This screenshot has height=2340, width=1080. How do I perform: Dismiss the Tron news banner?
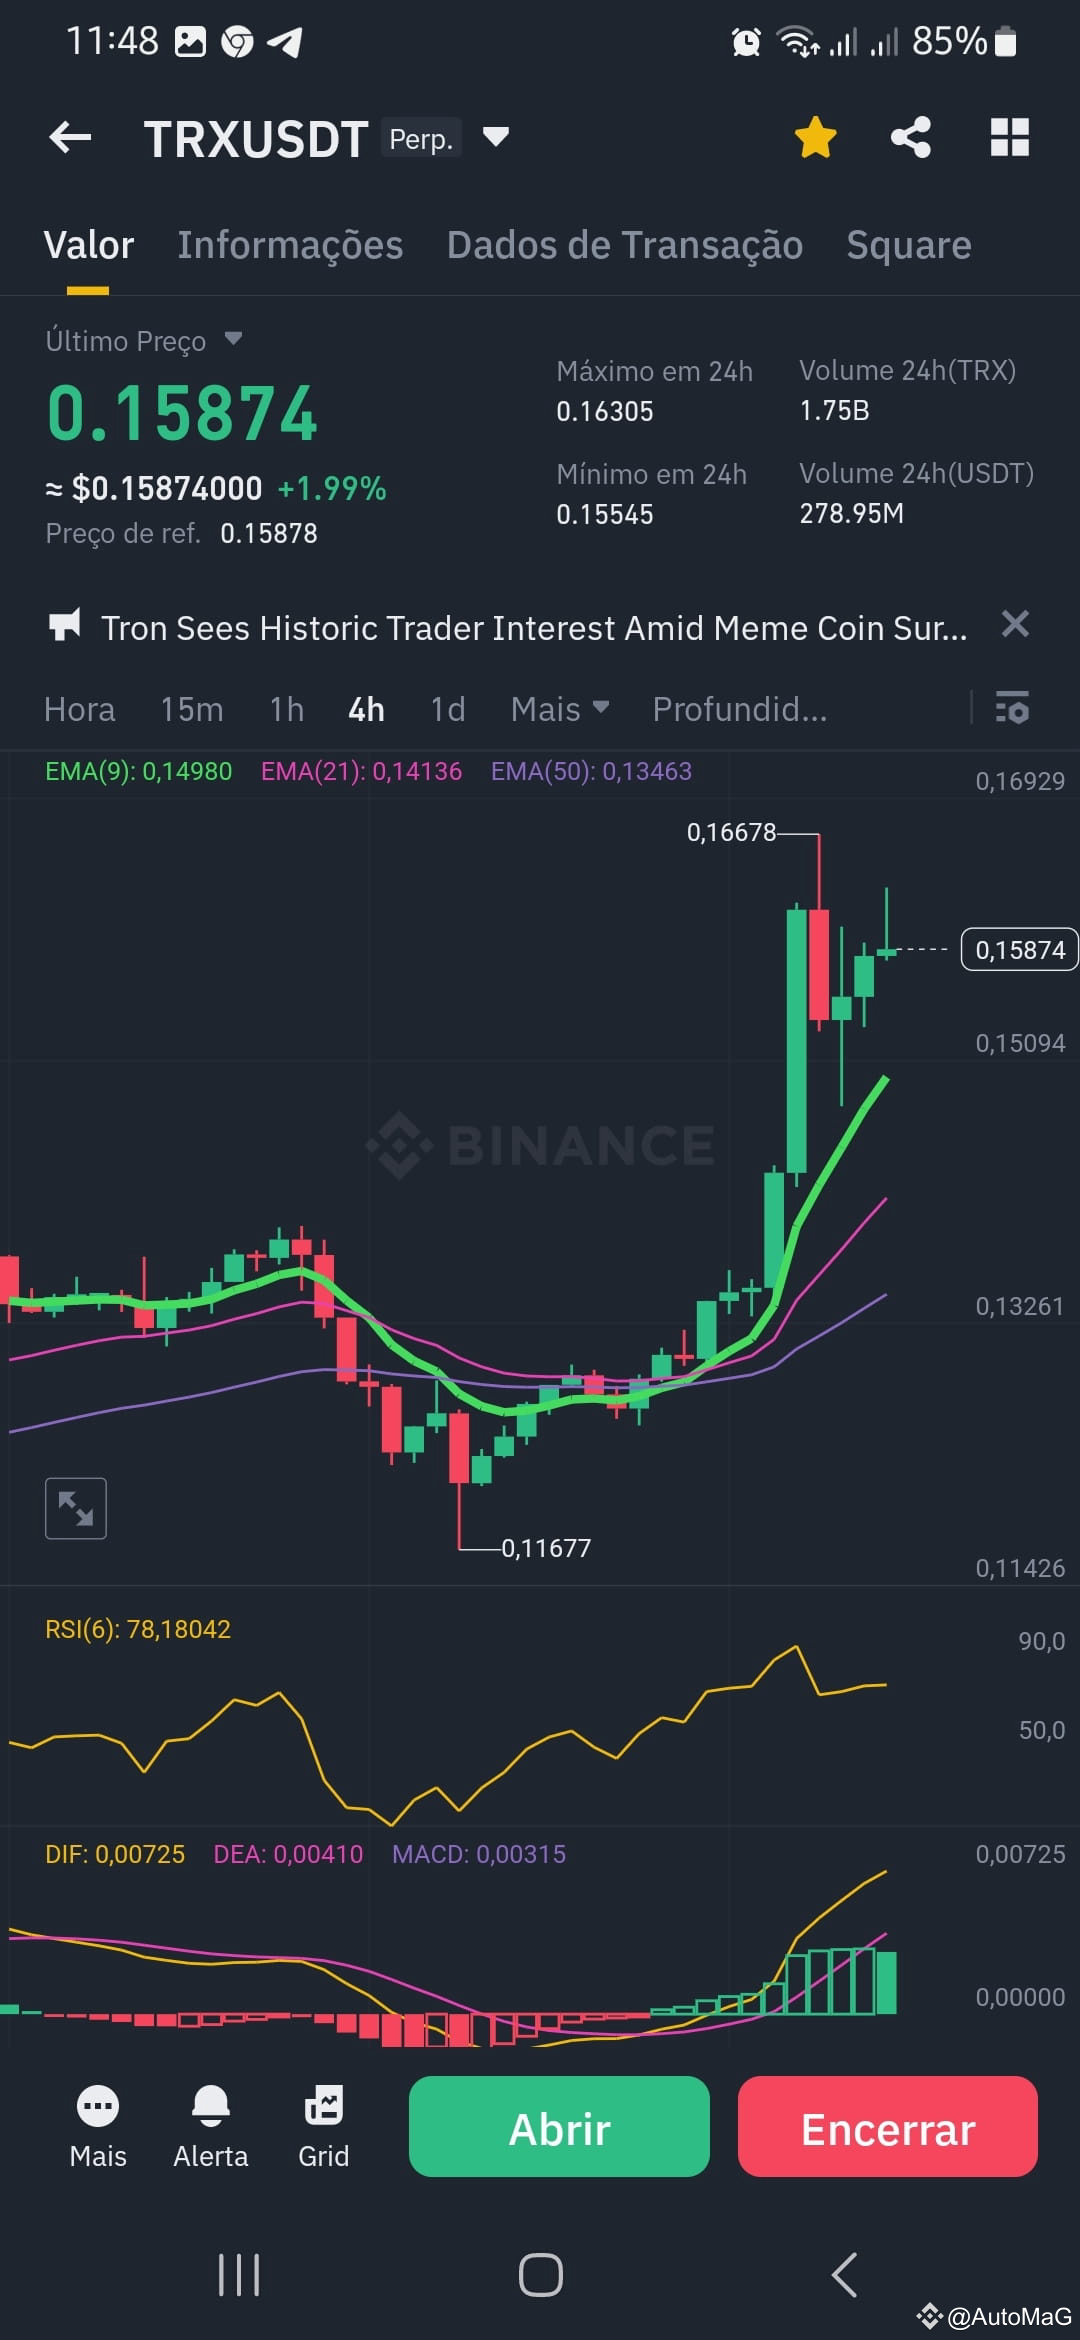point(1016,625)
